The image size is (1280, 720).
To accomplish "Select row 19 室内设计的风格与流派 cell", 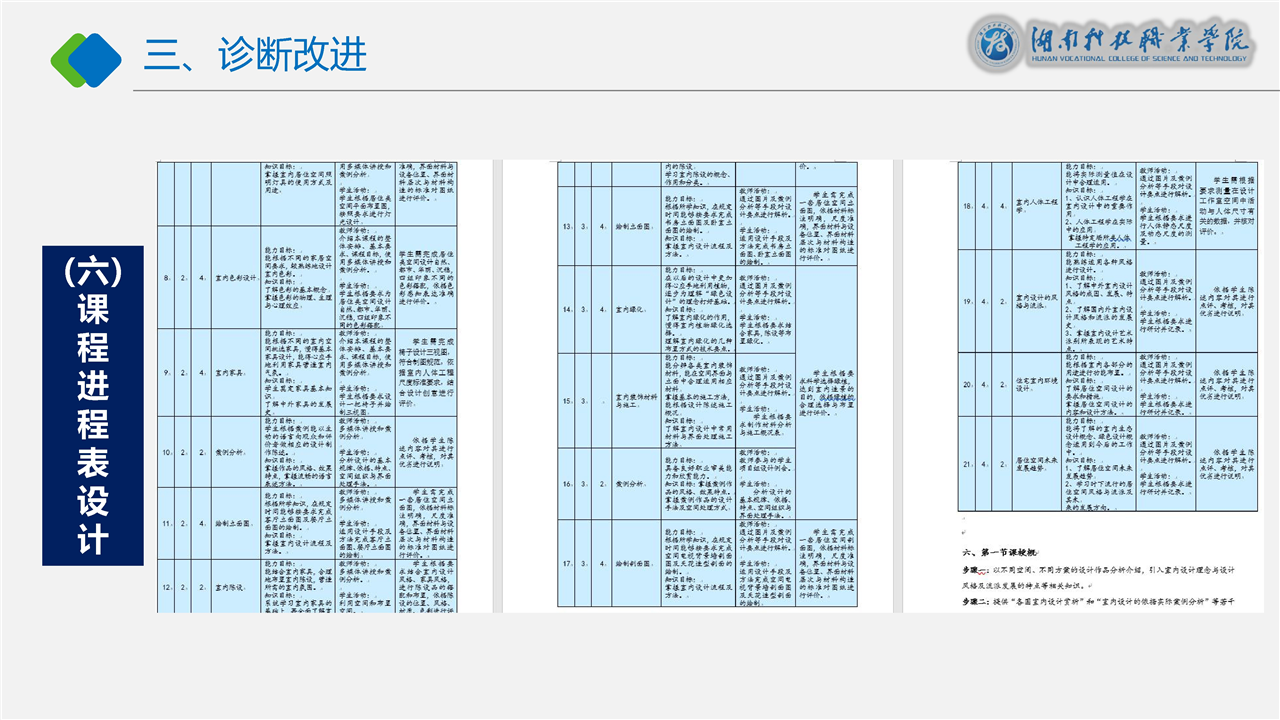I will [x=1036, y=300].
